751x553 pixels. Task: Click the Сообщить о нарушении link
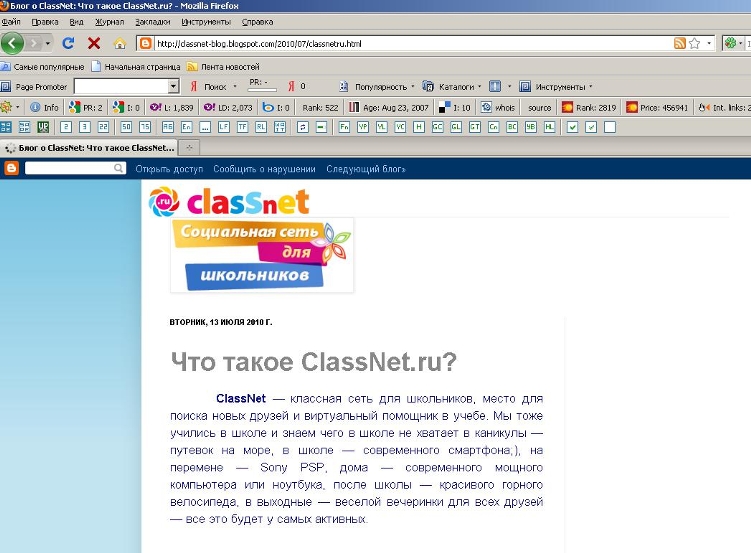coord(264,169)
